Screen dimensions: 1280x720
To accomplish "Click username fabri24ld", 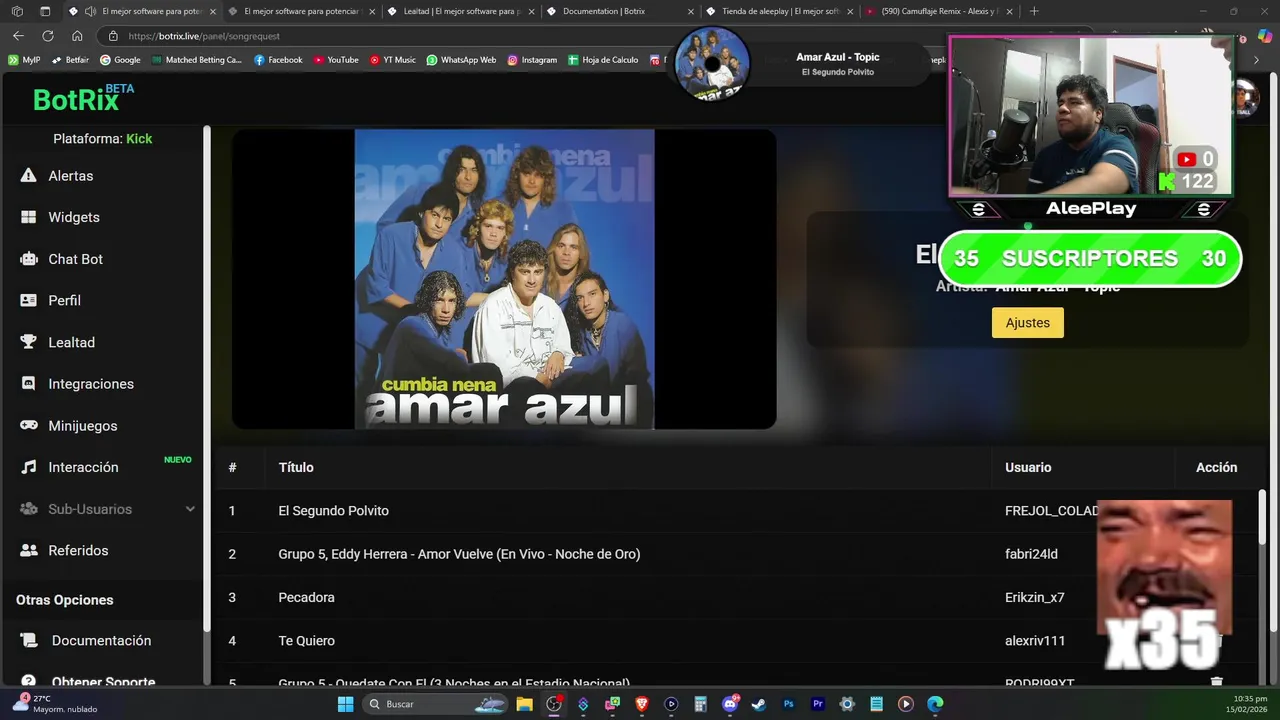I will 1031,554.
